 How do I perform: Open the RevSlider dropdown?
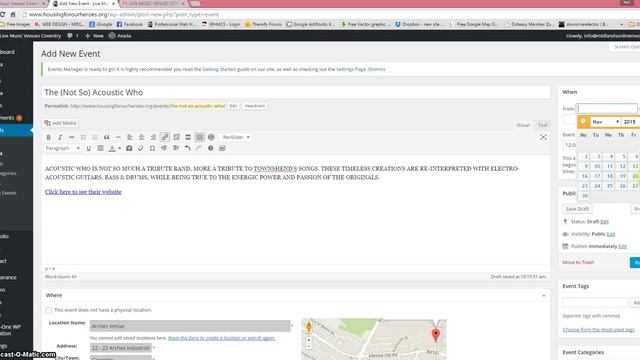(236, 137)
